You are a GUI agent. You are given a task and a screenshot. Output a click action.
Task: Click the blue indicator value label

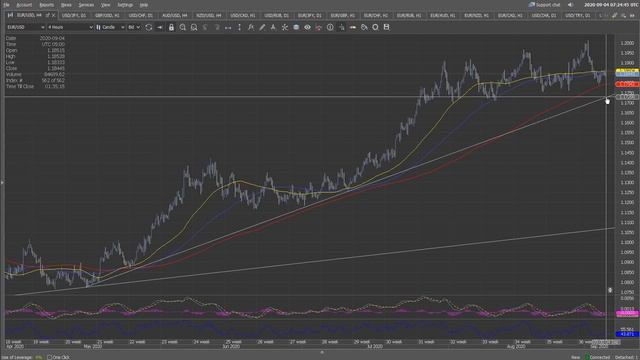click(x=627, y=334)
